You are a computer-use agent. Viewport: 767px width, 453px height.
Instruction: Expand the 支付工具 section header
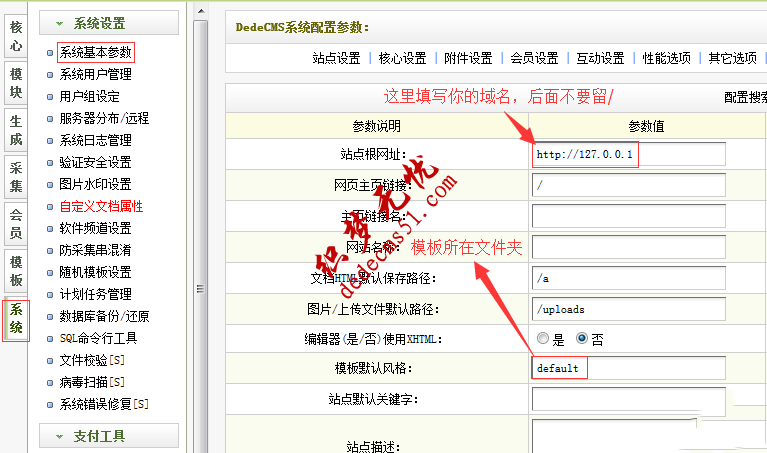[x=109, y=436]
